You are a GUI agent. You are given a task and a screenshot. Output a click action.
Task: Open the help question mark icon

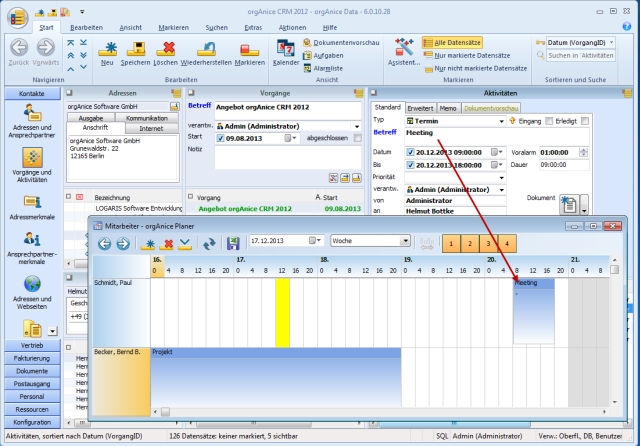click(627, 27)
